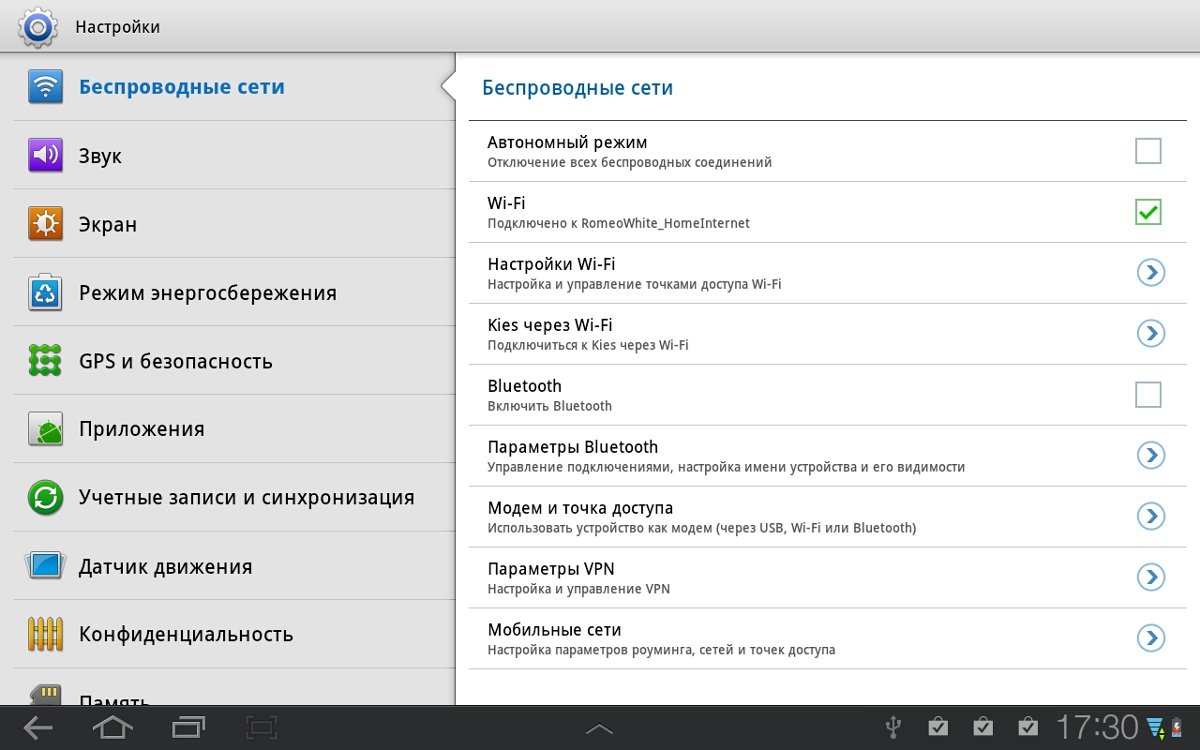Open the Приложения android icon
This screenshot has height=750, width=1200.
click(45, 429)
